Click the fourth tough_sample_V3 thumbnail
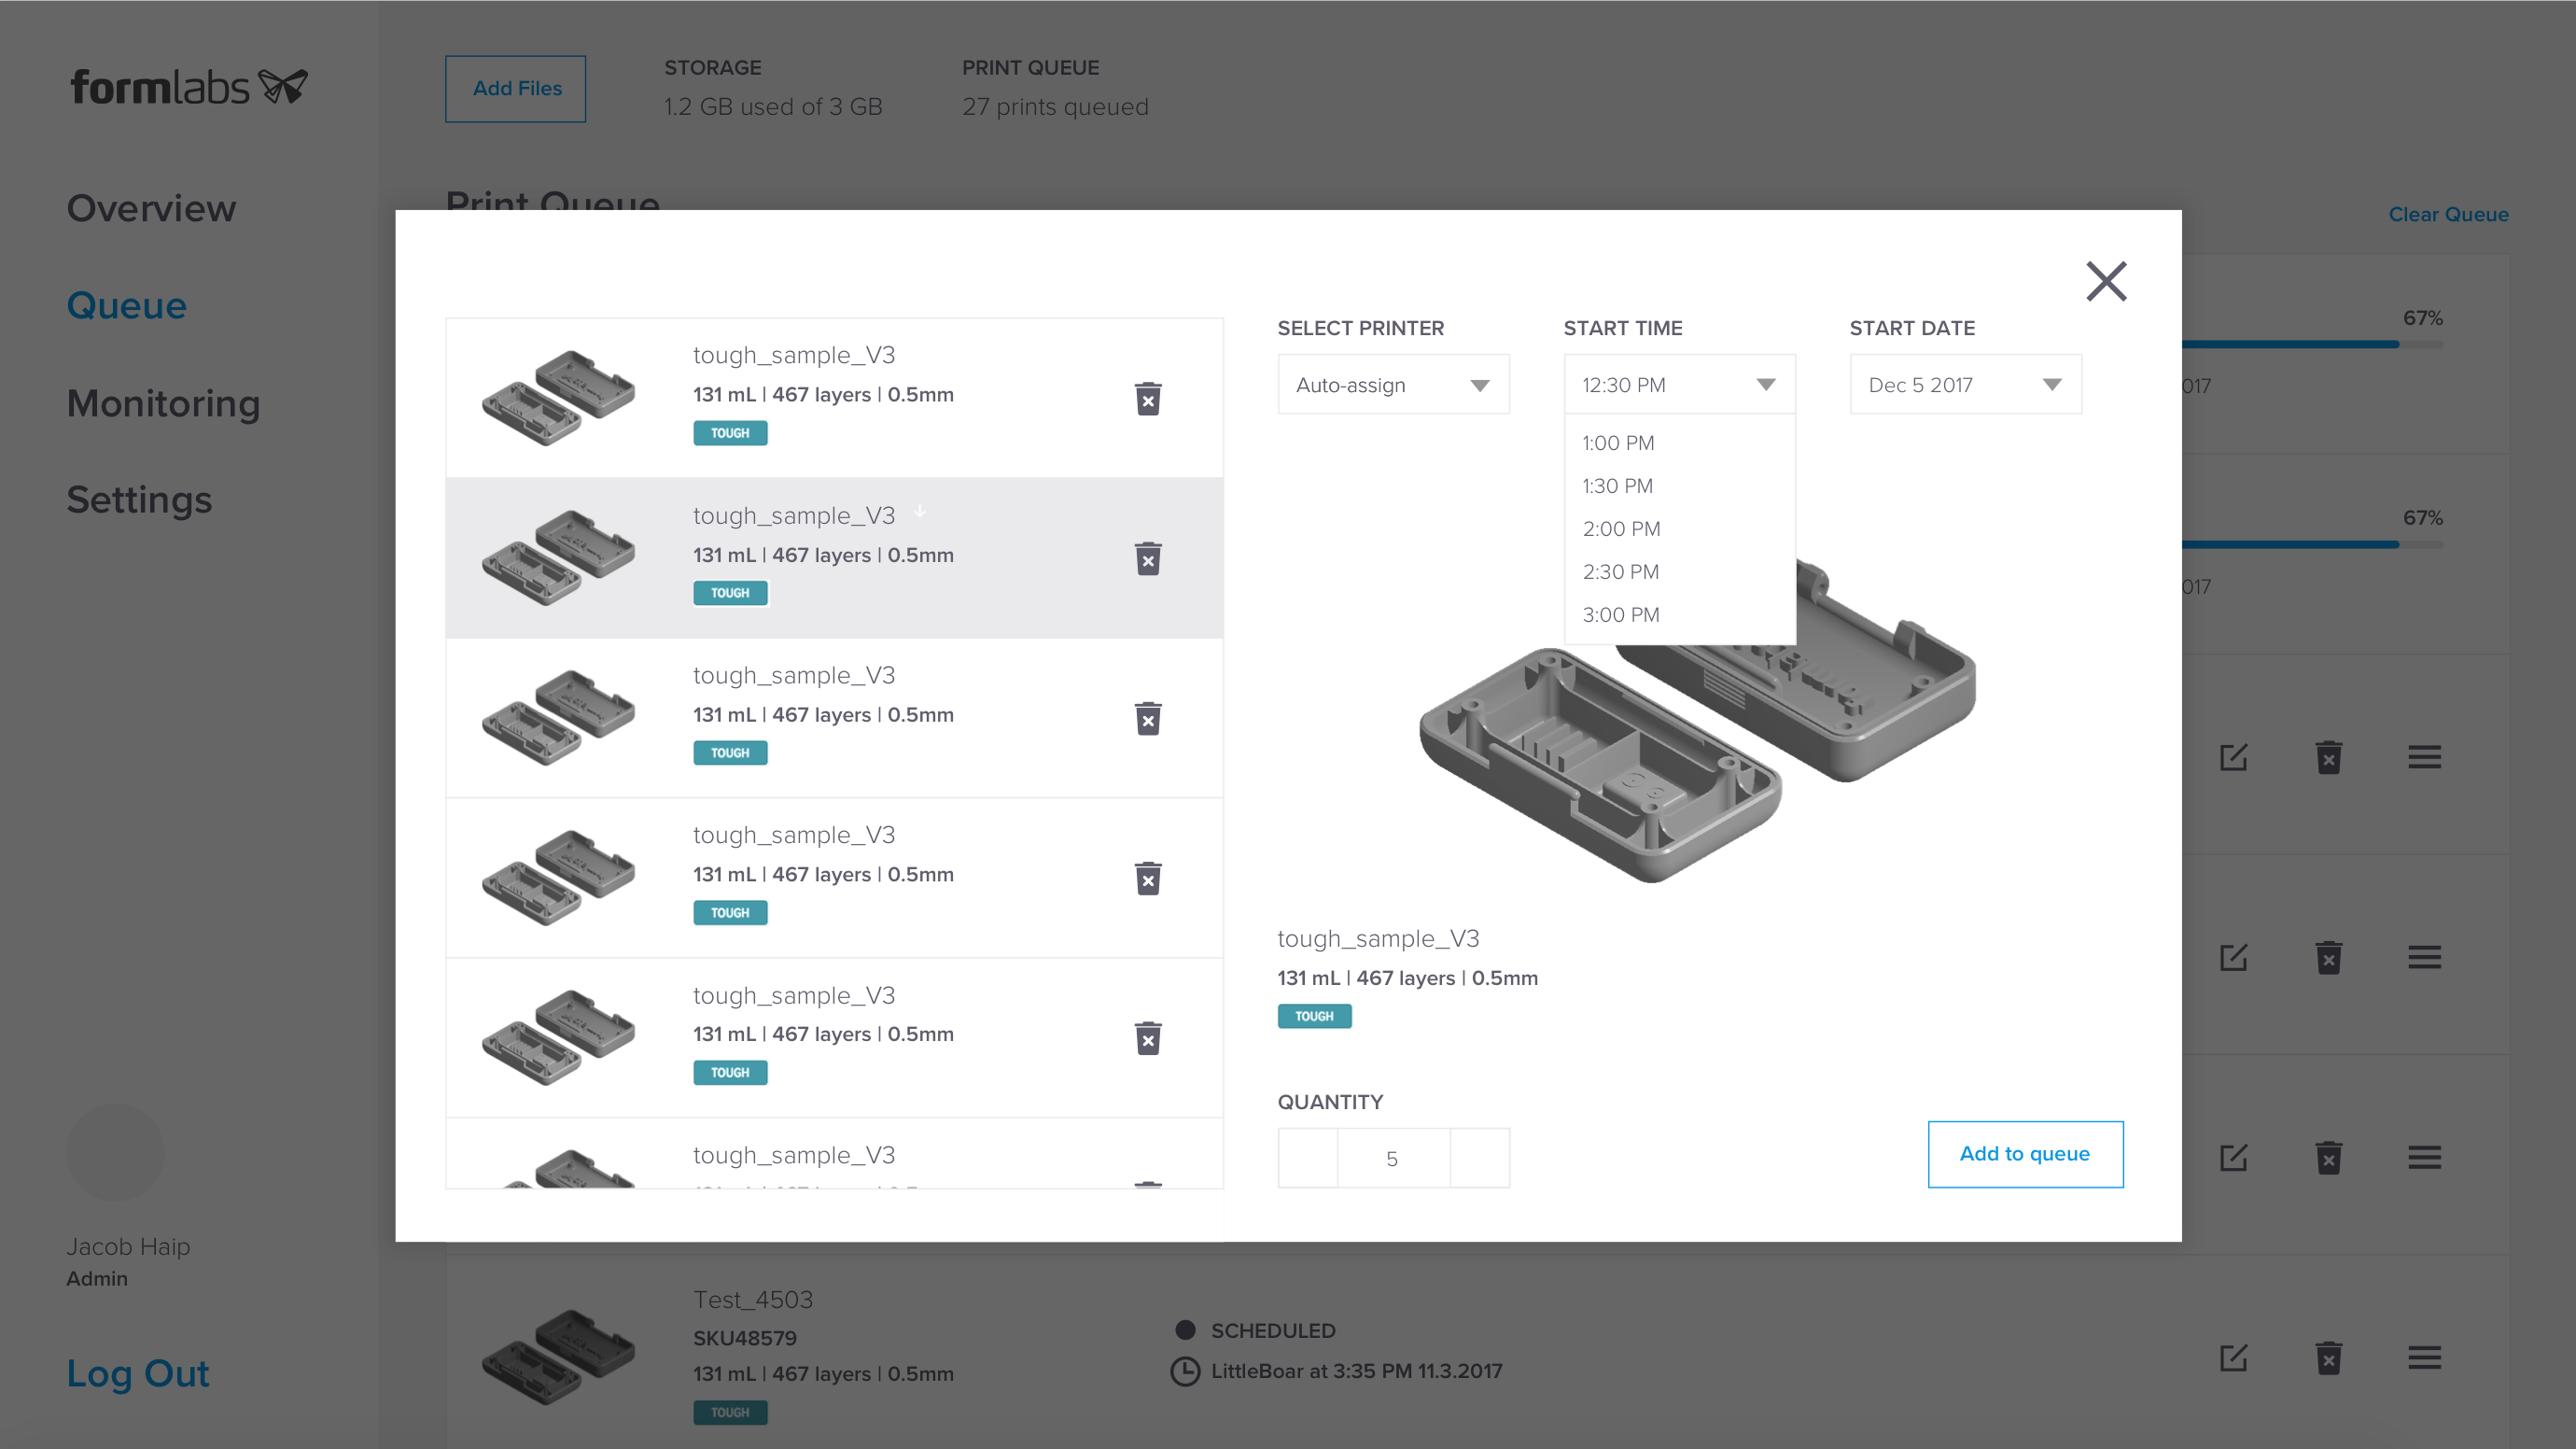Image resolution: width=2576 pixels, height=1449 pixels. pyautogui.click(x=558, y=878)
